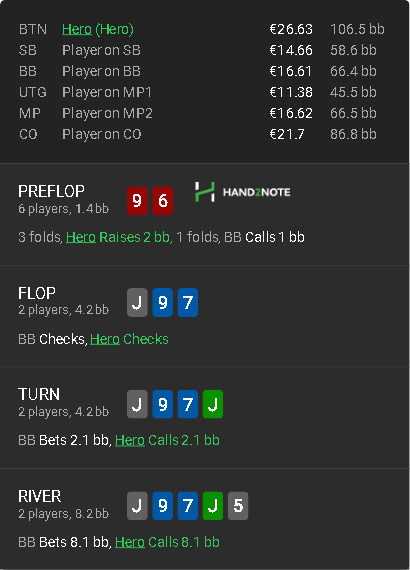The height and width of the screenshot is (570, 410).
Task: Click Hero link in turn action line
Action: click(x=130, y=441)
